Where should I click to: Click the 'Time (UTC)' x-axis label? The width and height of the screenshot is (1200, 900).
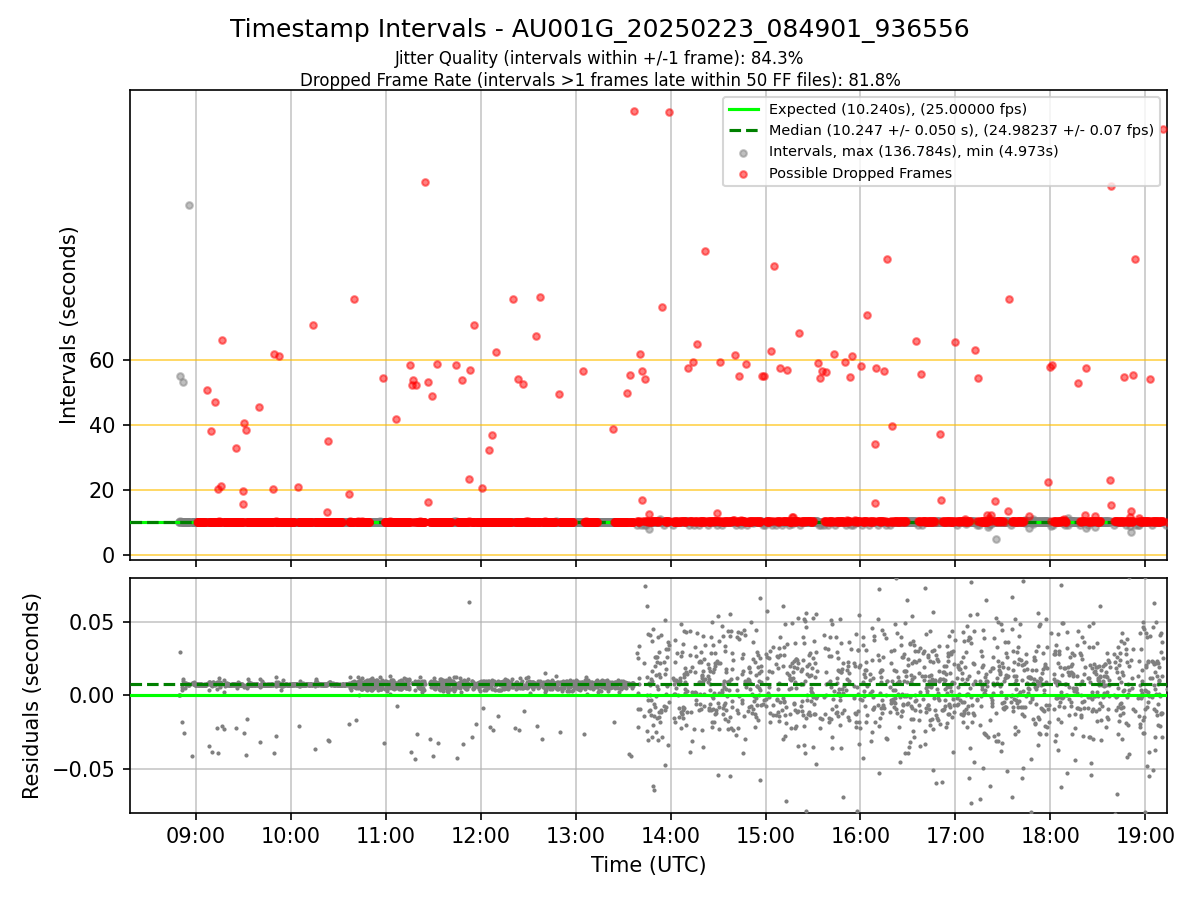point(648,865)
